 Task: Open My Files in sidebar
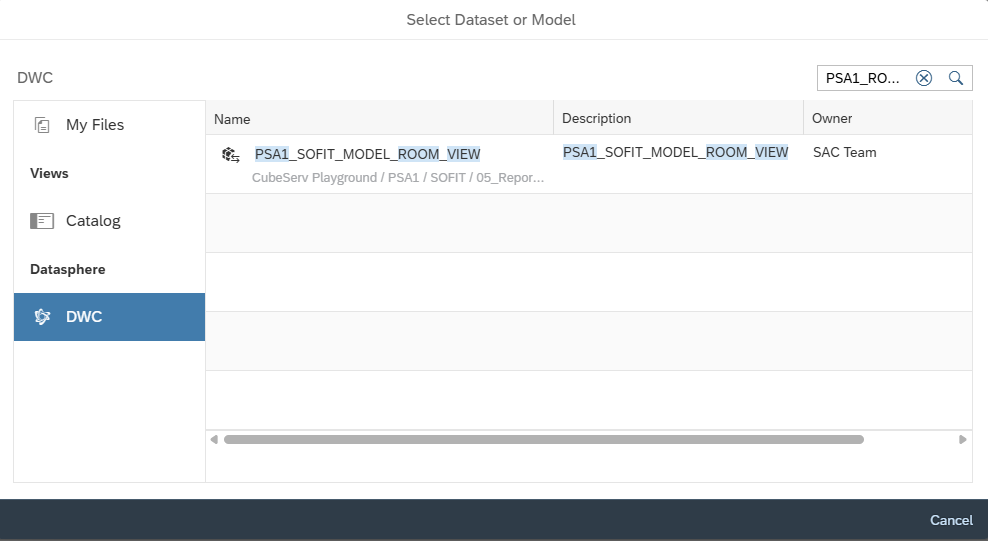click(110, 125)
